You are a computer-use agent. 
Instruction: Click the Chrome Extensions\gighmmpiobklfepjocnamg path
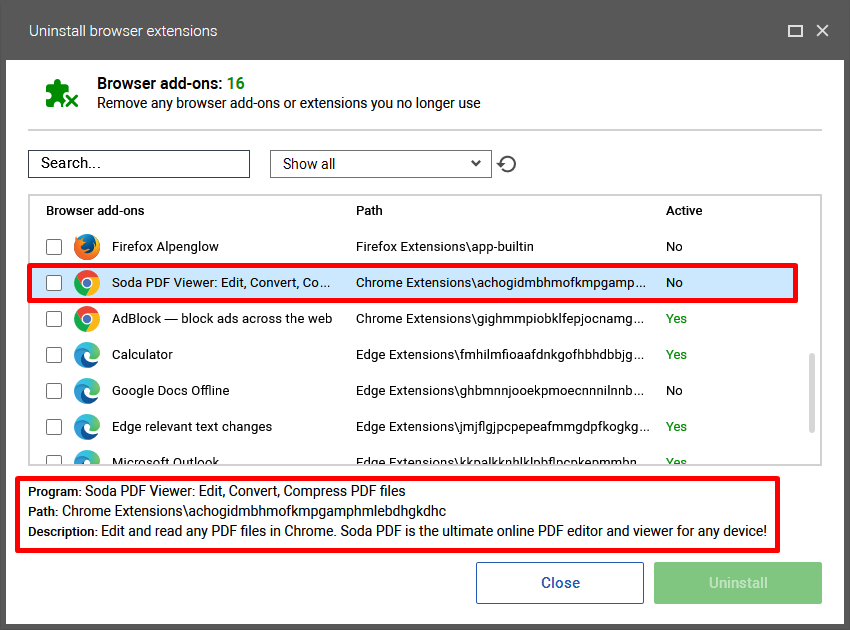pos(500,319)
